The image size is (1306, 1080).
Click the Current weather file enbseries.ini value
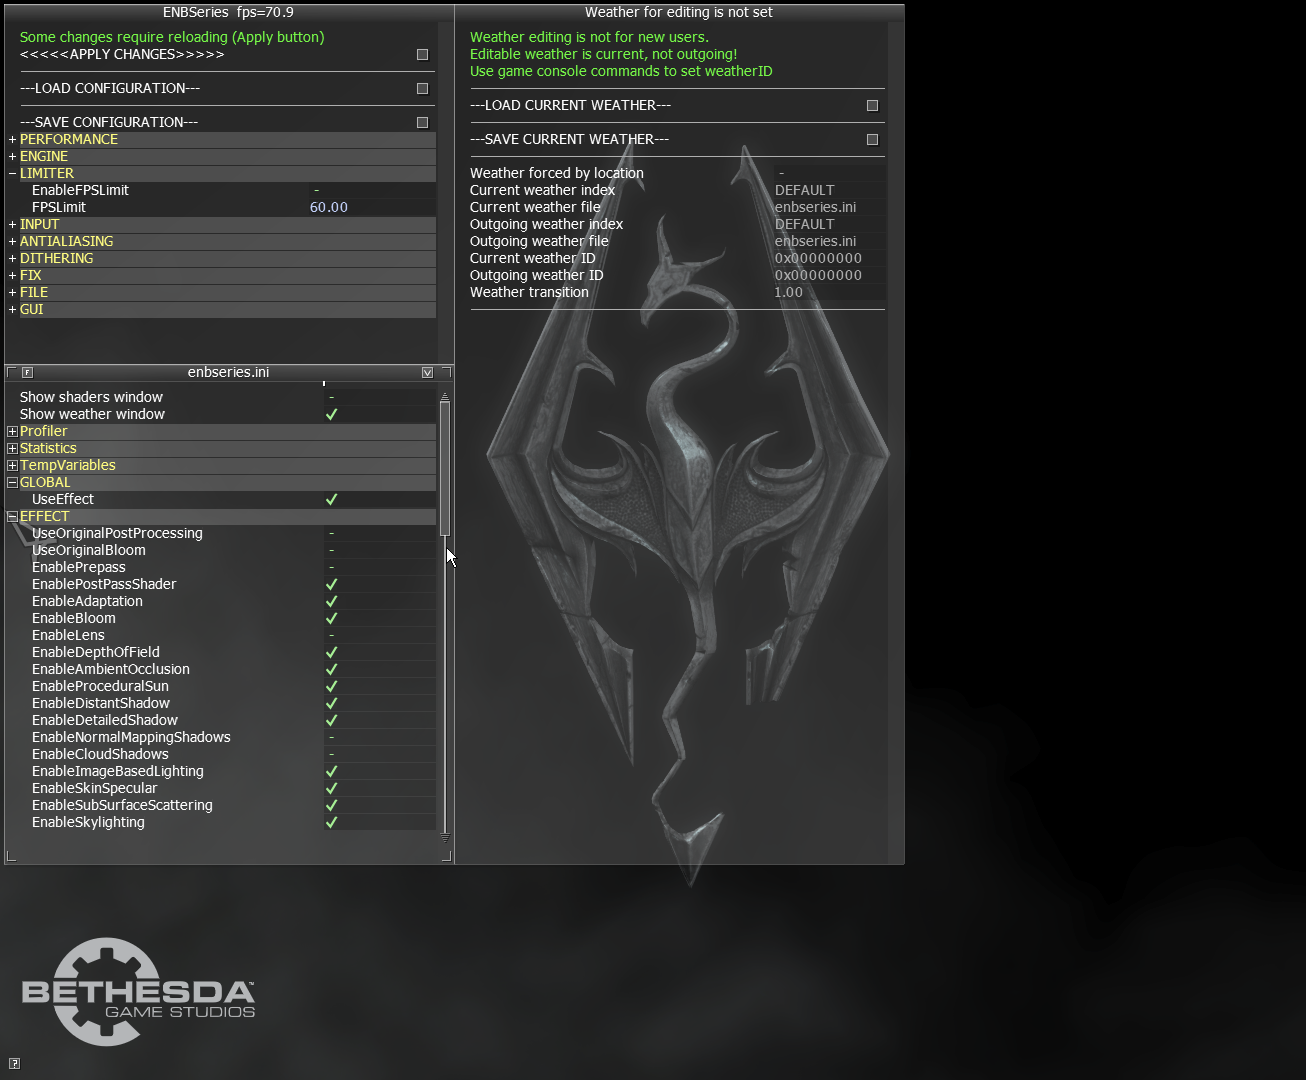(829, 207)
